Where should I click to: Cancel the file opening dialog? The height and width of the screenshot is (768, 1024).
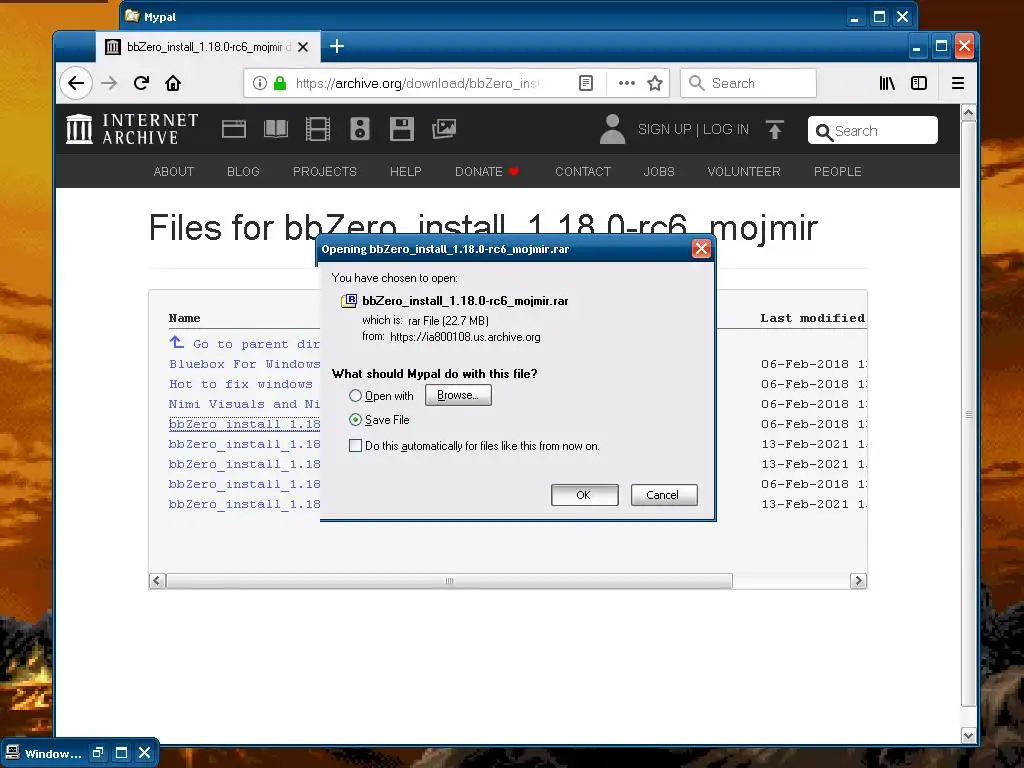coord(664,495)
